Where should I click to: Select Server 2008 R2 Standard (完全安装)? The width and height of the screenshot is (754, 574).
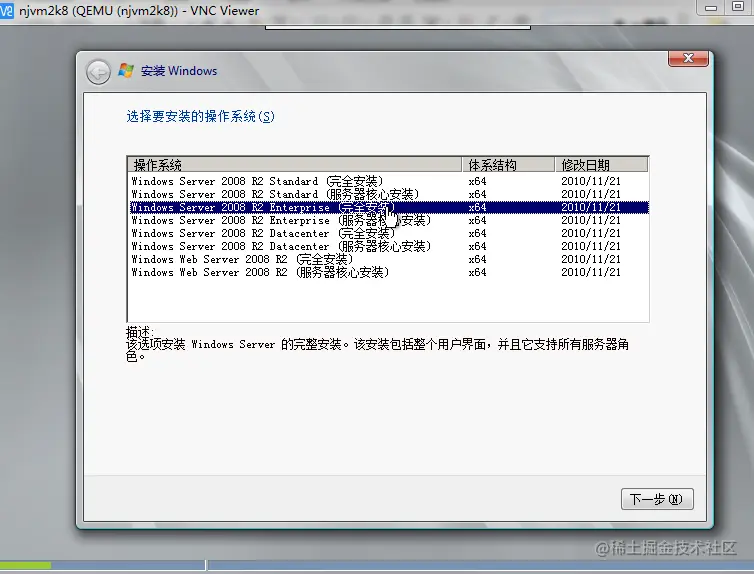pyautogui.click(x=389, y=181)
